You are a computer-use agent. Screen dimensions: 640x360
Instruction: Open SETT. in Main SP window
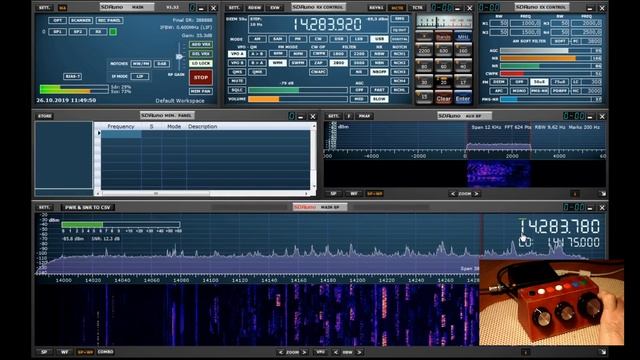point(44,207)
